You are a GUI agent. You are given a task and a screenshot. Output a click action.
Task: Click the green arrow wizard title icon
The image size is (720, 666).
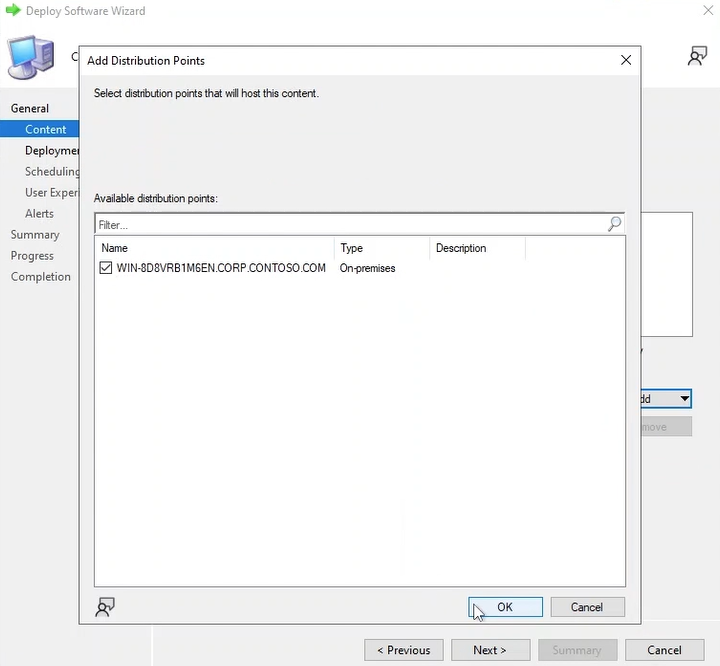pyautogui.click(x=13, y=10)
